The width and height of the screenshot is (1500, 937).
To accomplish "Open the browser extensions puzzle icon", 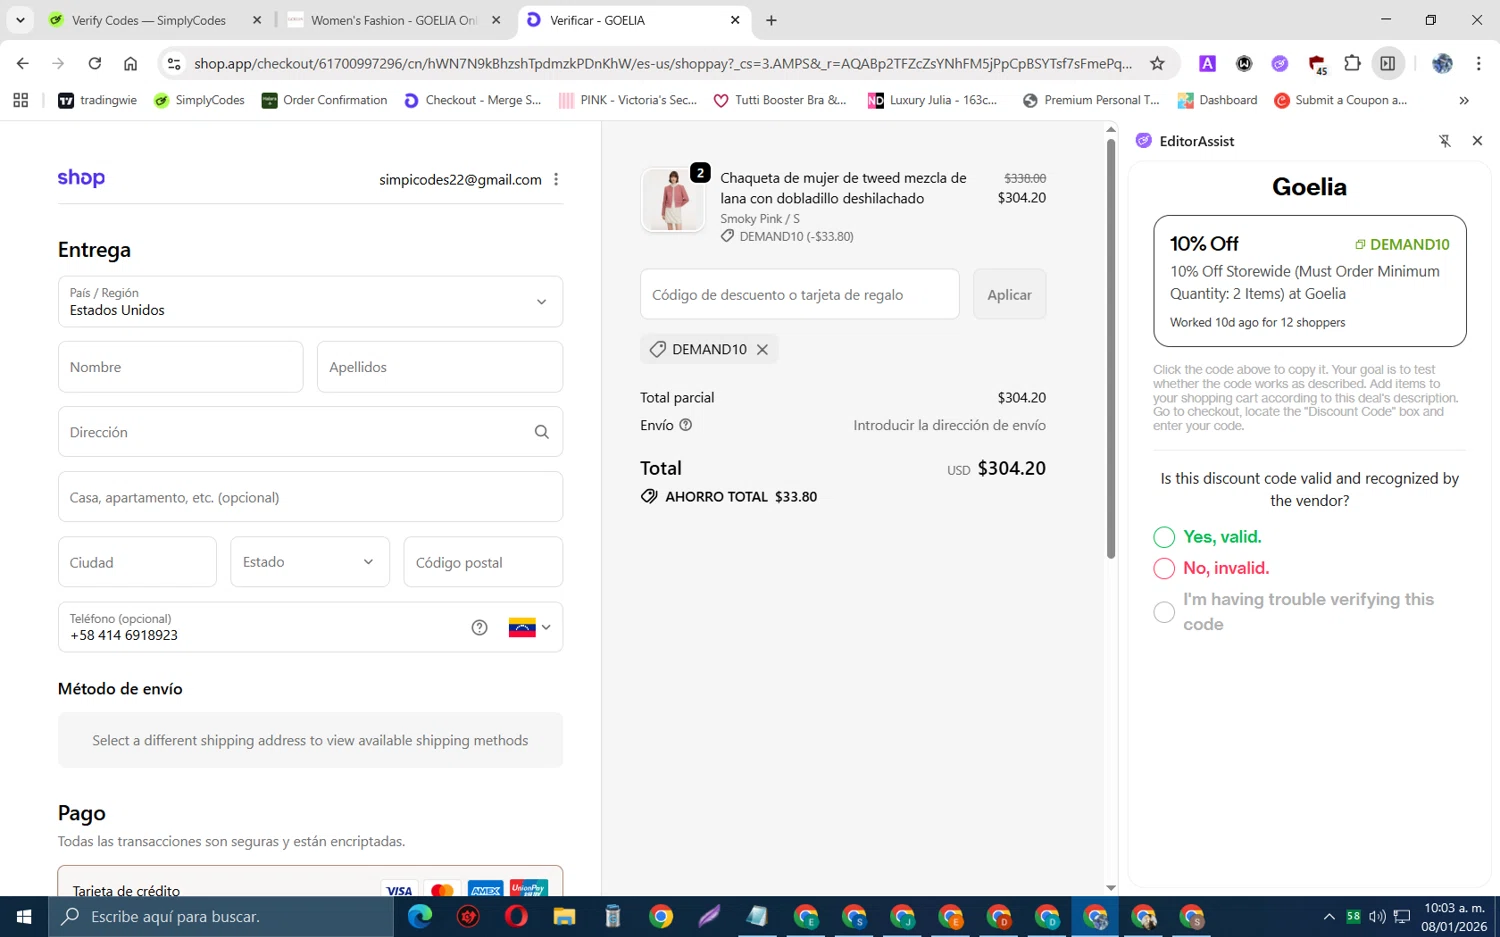I will coord(1352,63).
